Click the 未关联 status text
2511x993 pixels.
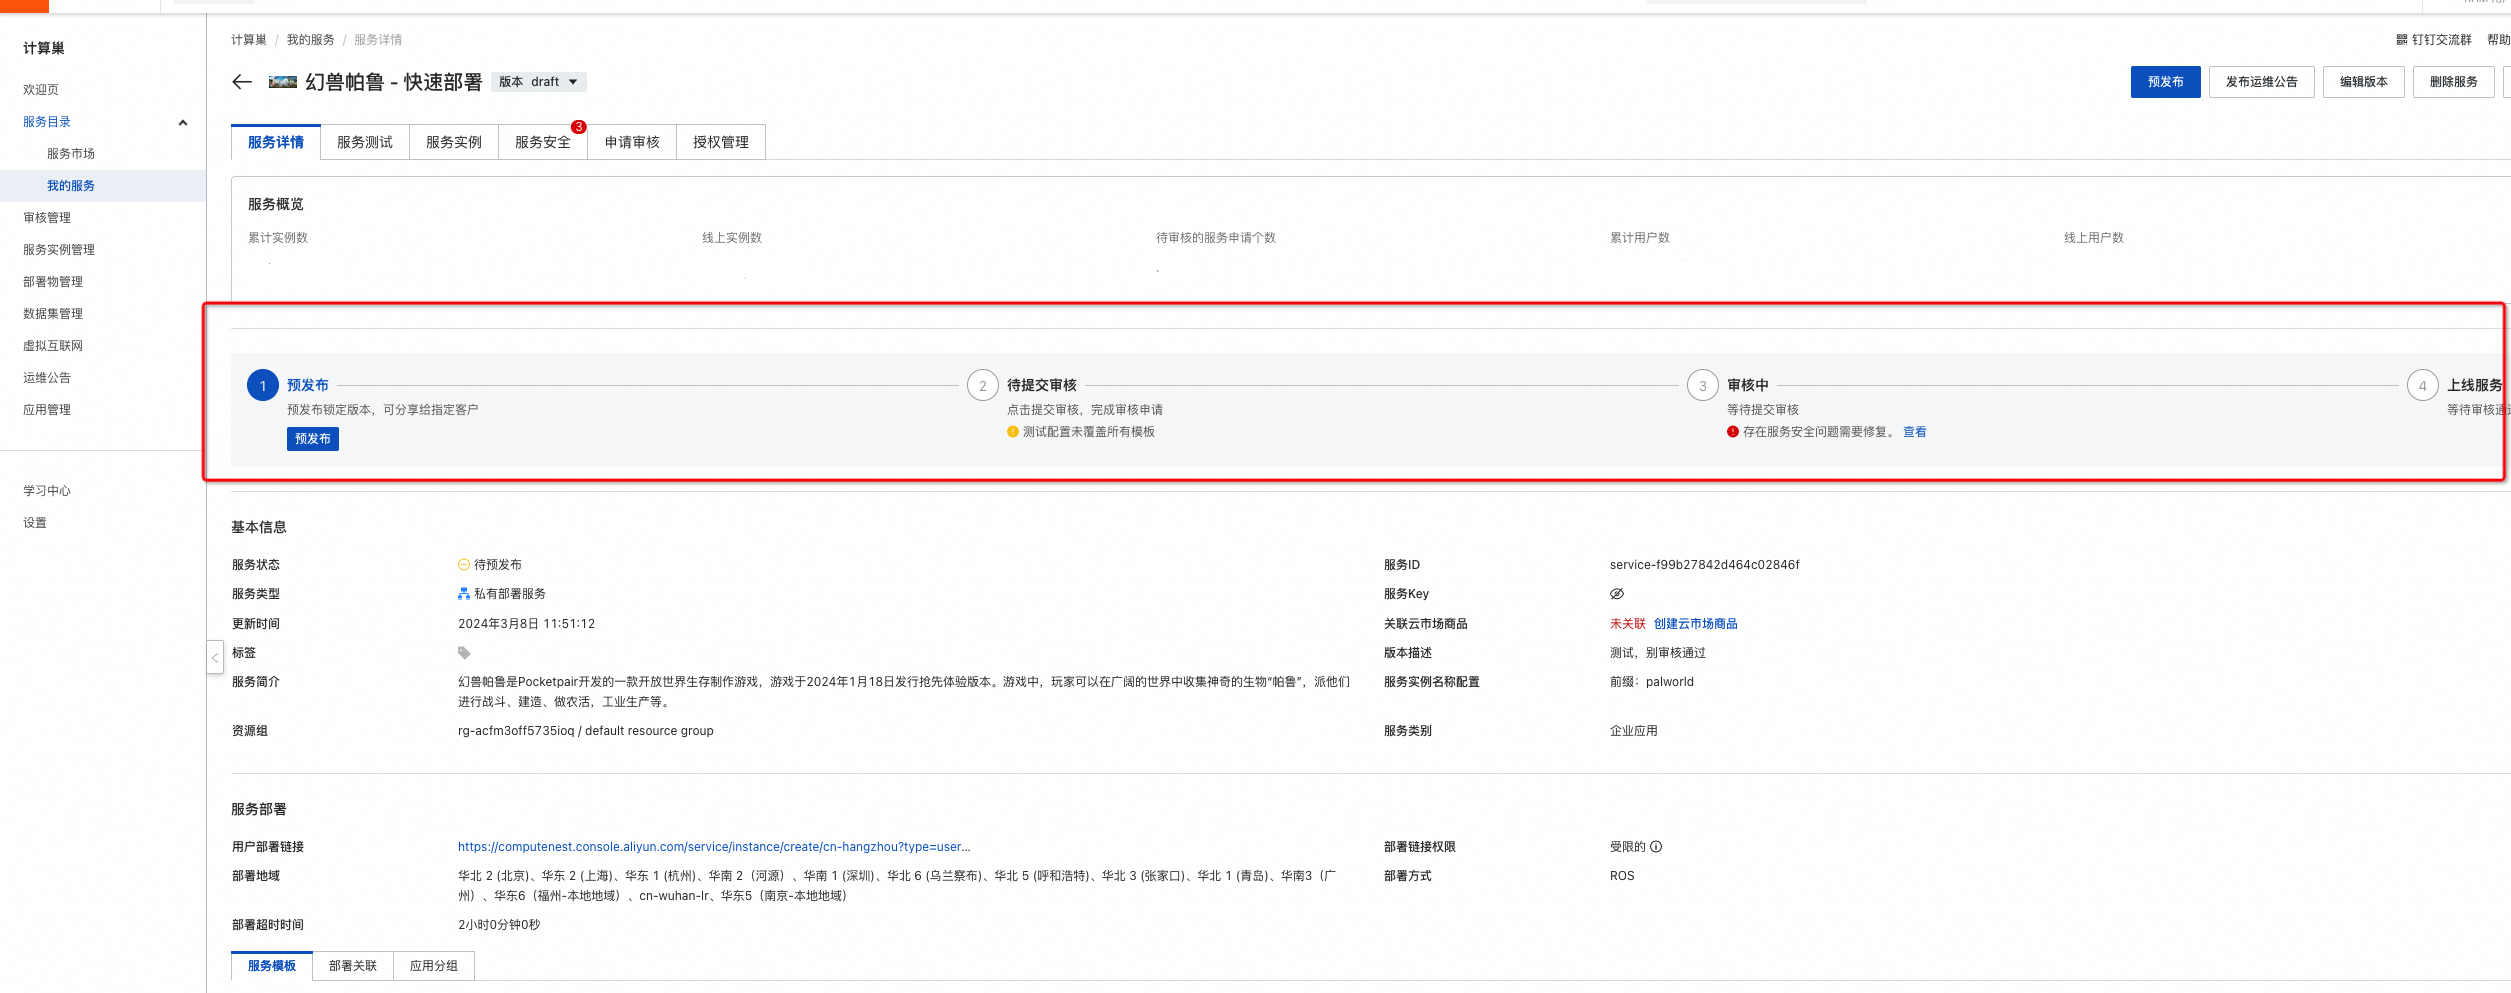(x=1628, y=624)
